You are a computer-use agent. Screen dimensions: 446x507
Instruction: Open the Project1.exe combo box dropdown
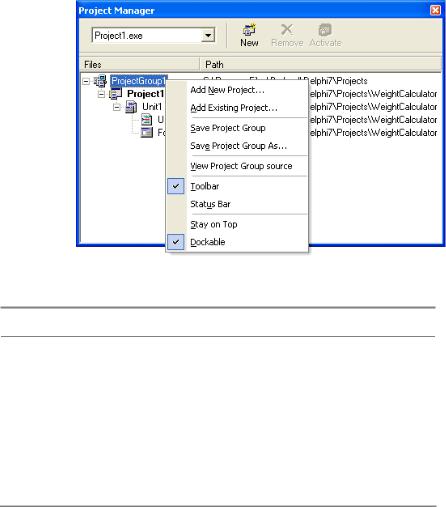[208, 35]
